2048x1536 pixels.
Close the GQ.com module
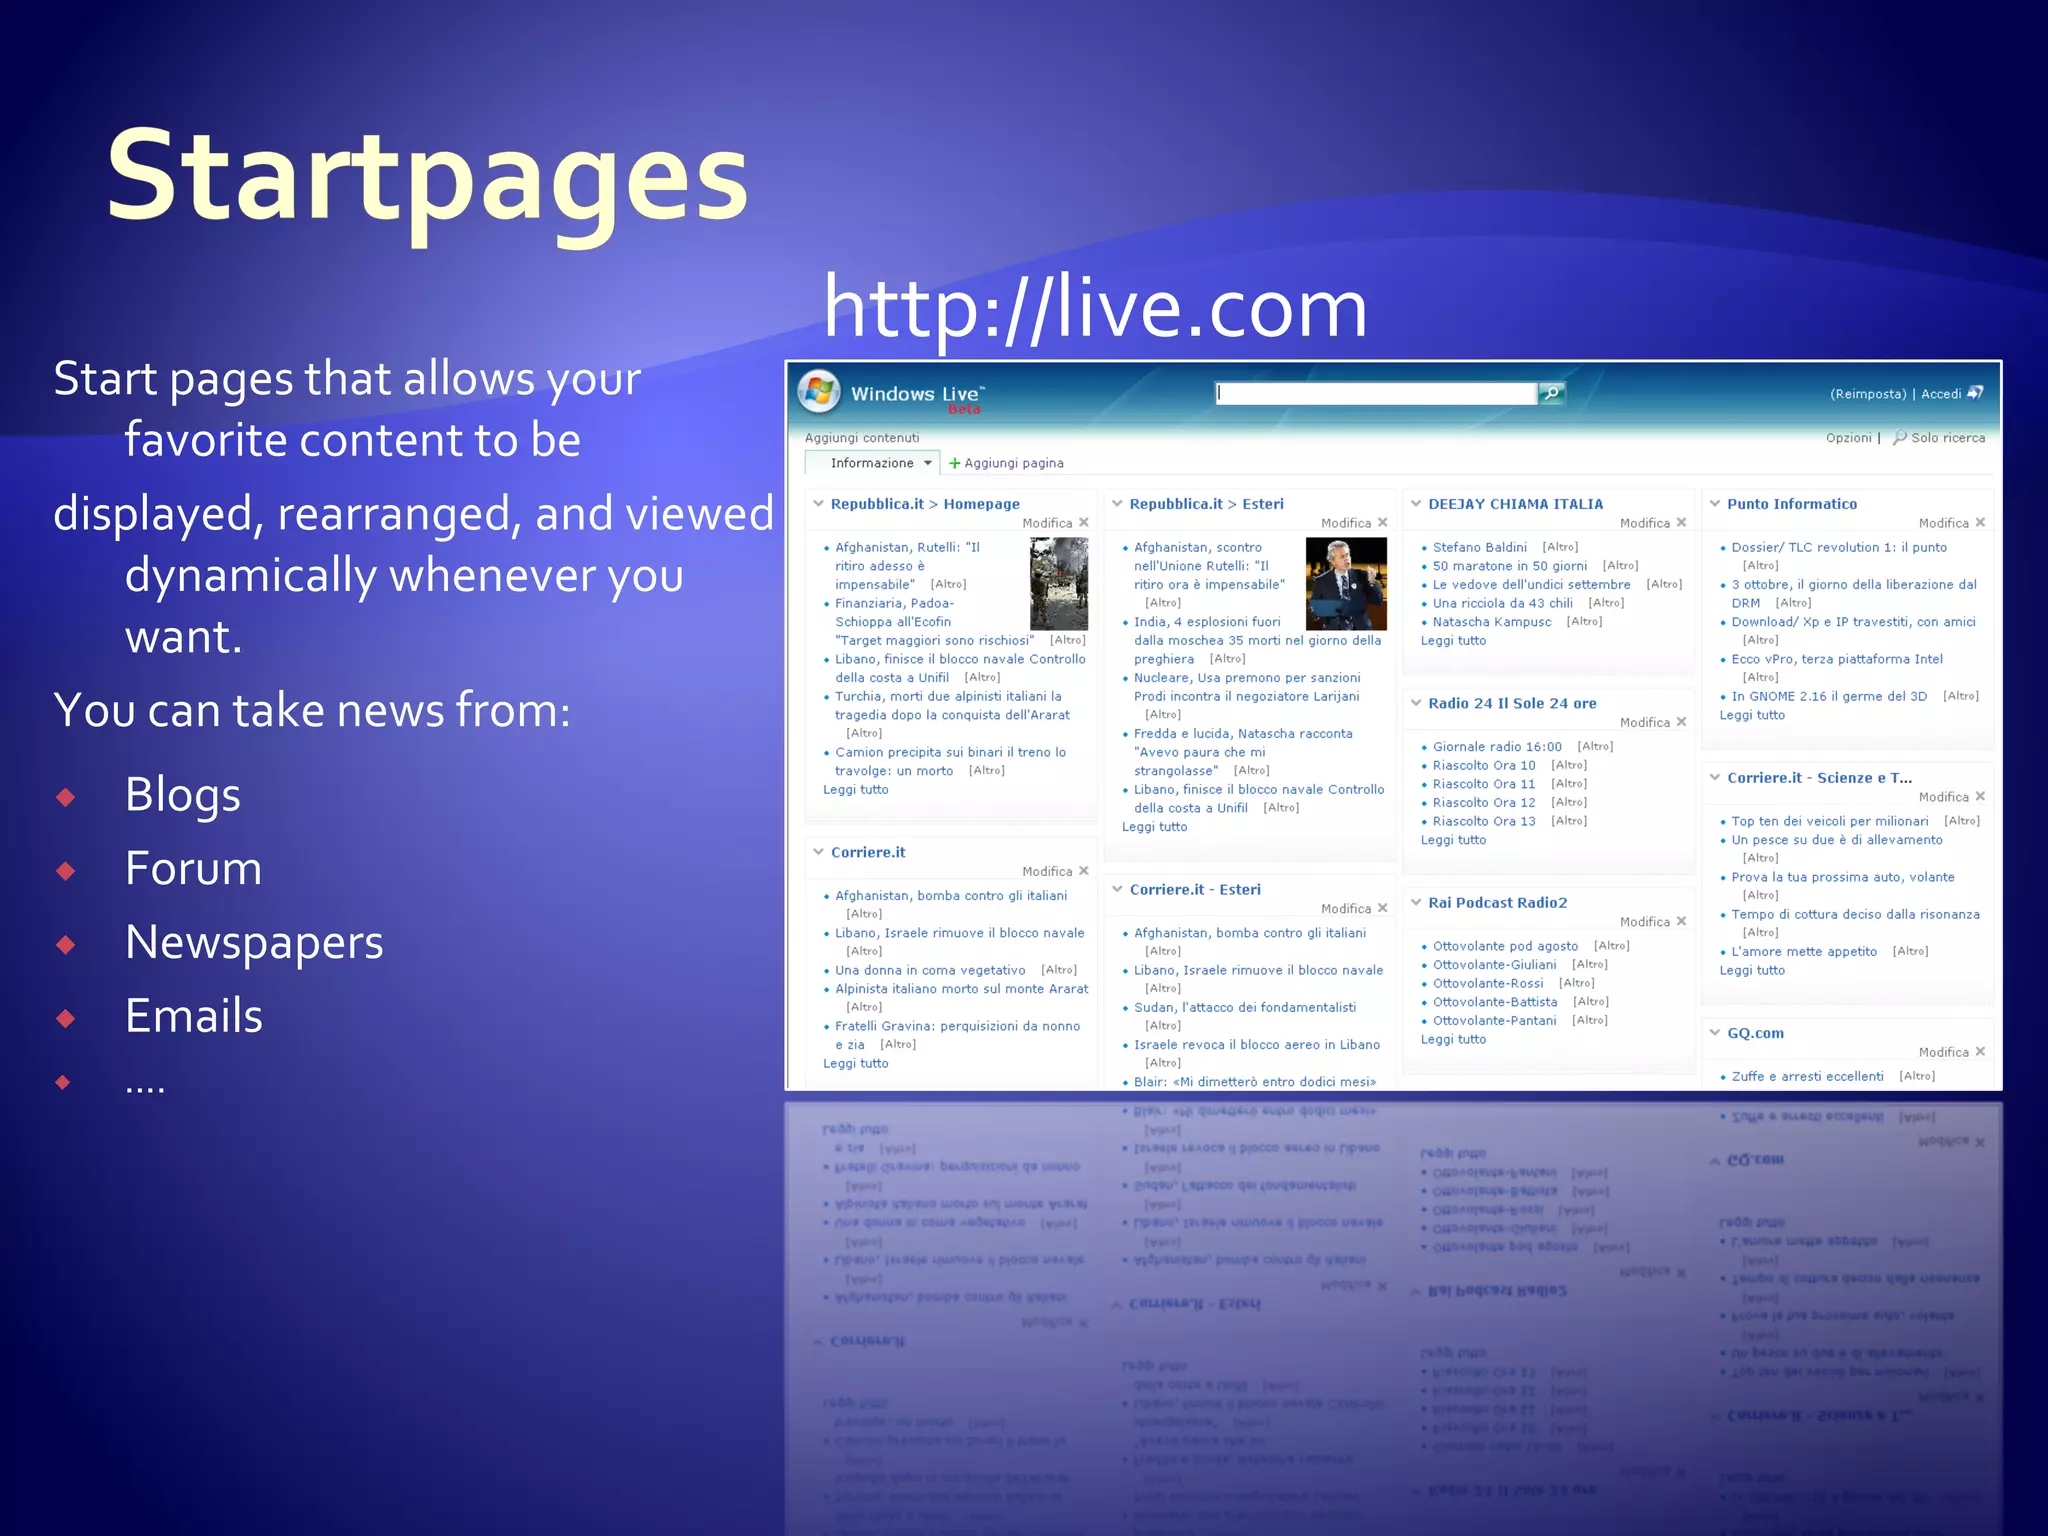coord(1980,1051)
